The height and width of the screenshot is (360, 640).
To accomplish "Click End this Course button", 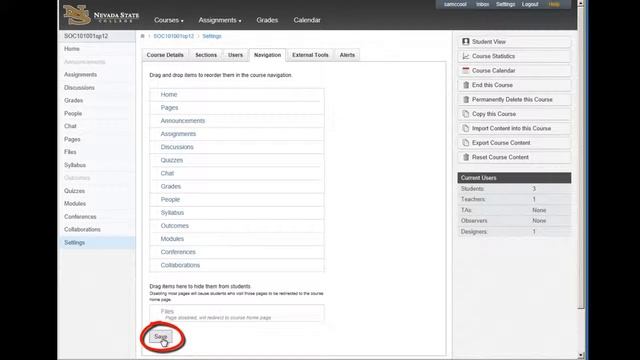I will (x=514, y=85).
